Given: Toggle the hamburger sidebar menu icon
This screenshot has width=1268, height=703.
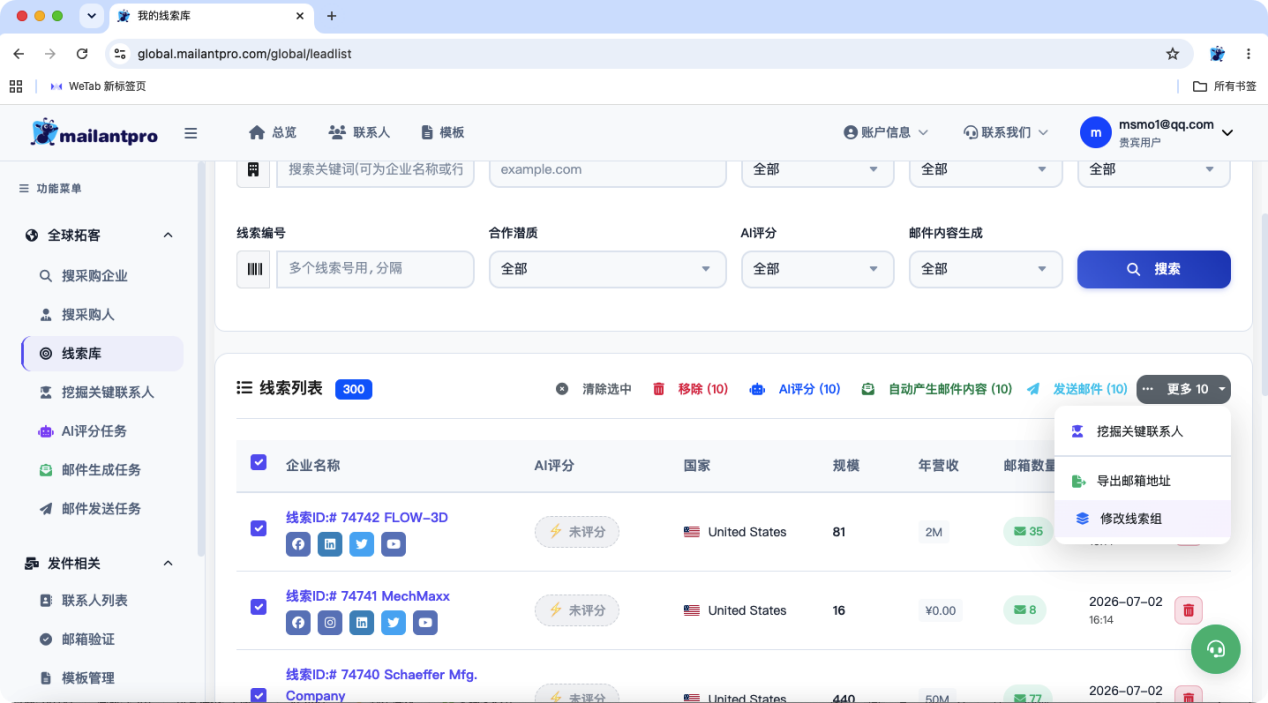Looking at the screenshot, I should pyautogui.click(x=191, y=133).
